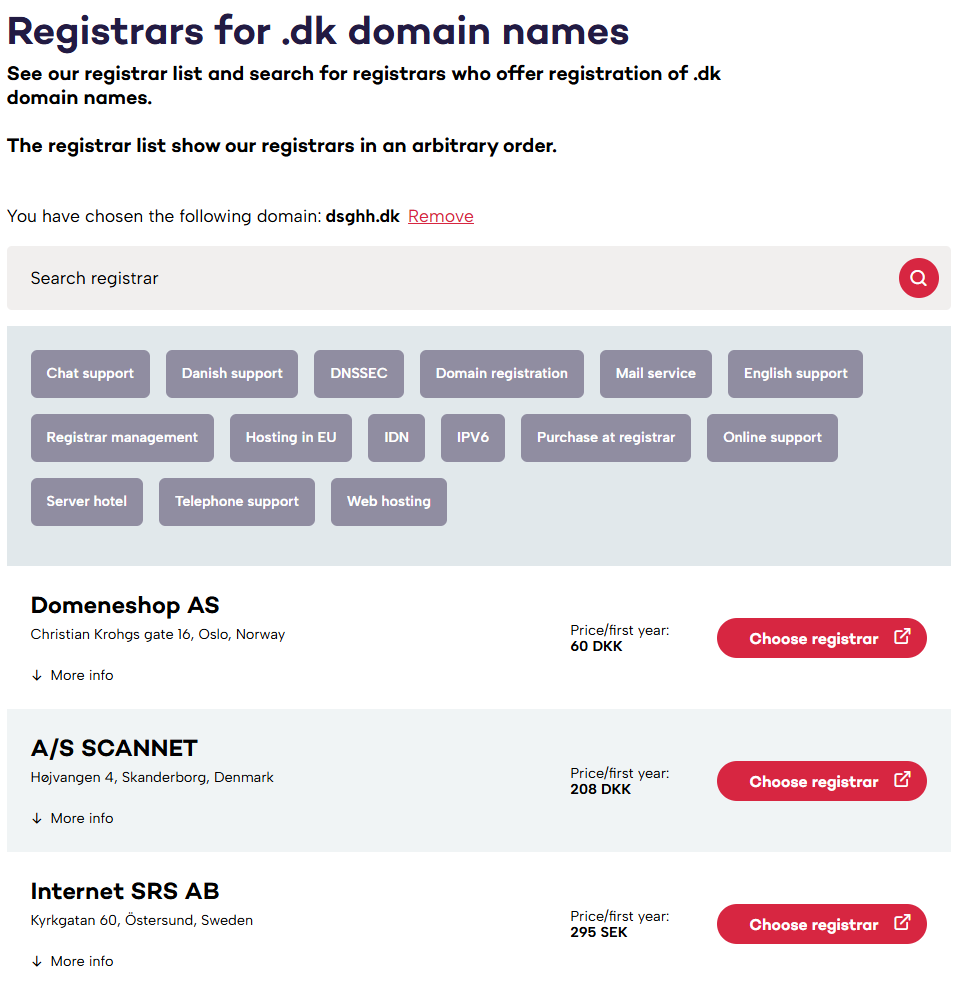959x990 pixels.
Task: Choose registrar Domeneshop AS
Action: click(813, 639)
